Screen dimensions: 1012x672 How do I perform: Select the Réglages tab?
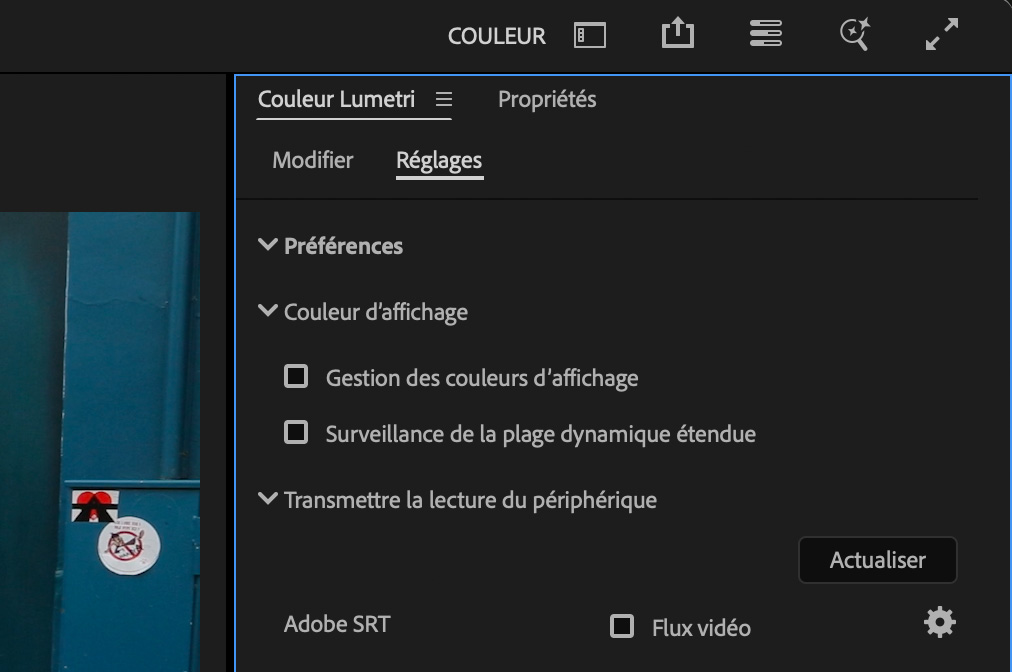click(x=439, y=160)
